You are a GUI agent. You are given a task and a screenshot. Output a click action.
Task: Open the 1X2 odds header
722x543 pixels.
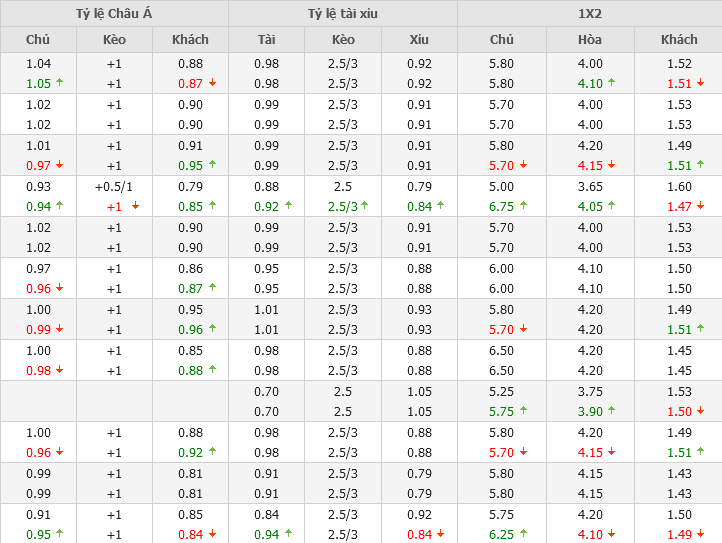(x=590, y=14)
